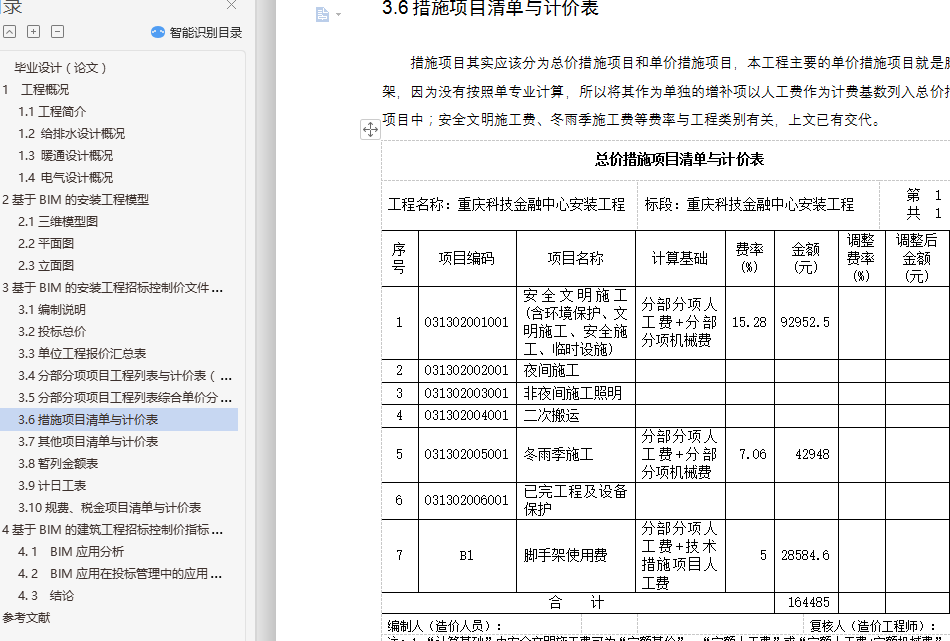Jump to 参考文献 in outline

tap(27, 617)
